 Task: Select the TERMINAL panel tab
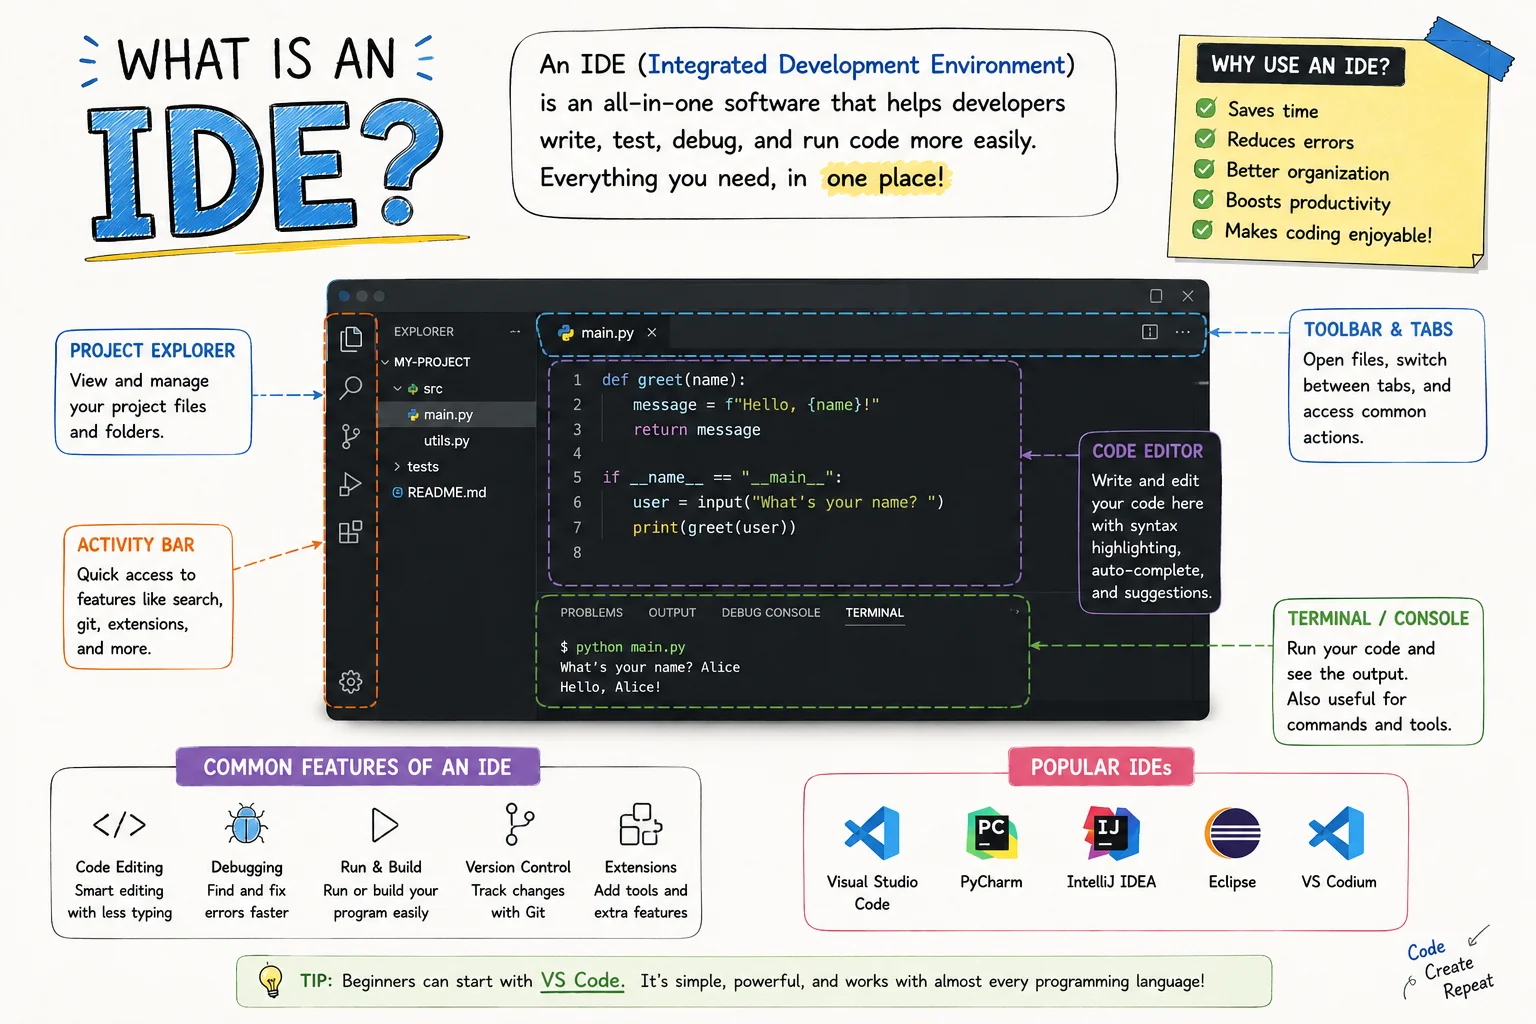click(875, 613)
